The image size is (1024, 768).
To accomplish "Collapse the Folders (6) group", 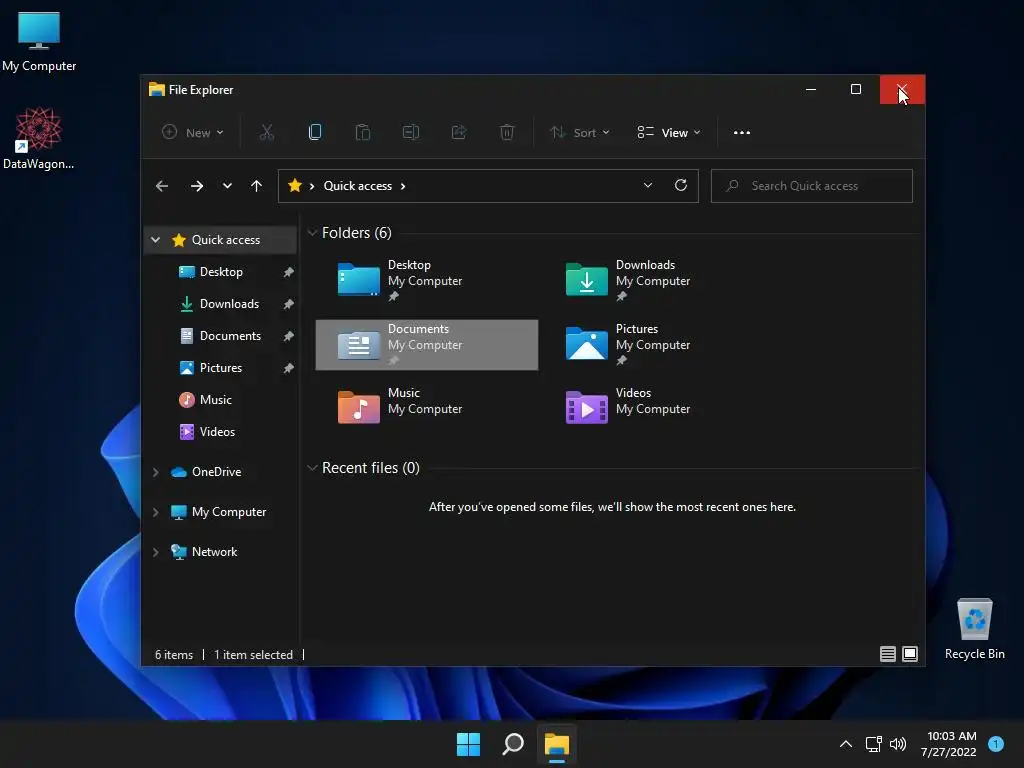I will [x=312, y=233].
